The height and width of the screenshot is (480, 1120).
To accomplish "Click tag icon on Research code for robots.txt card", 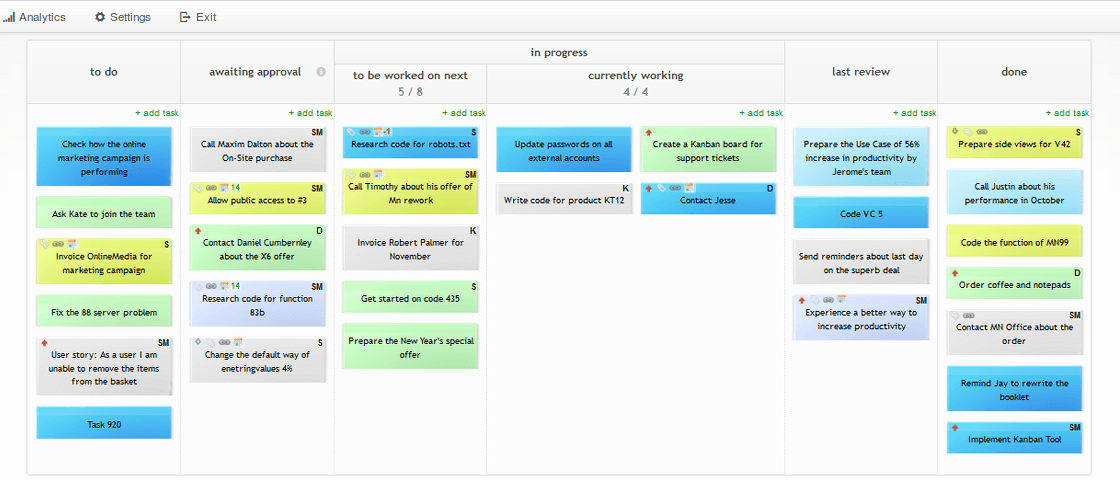I will click(x=351, y=132).
